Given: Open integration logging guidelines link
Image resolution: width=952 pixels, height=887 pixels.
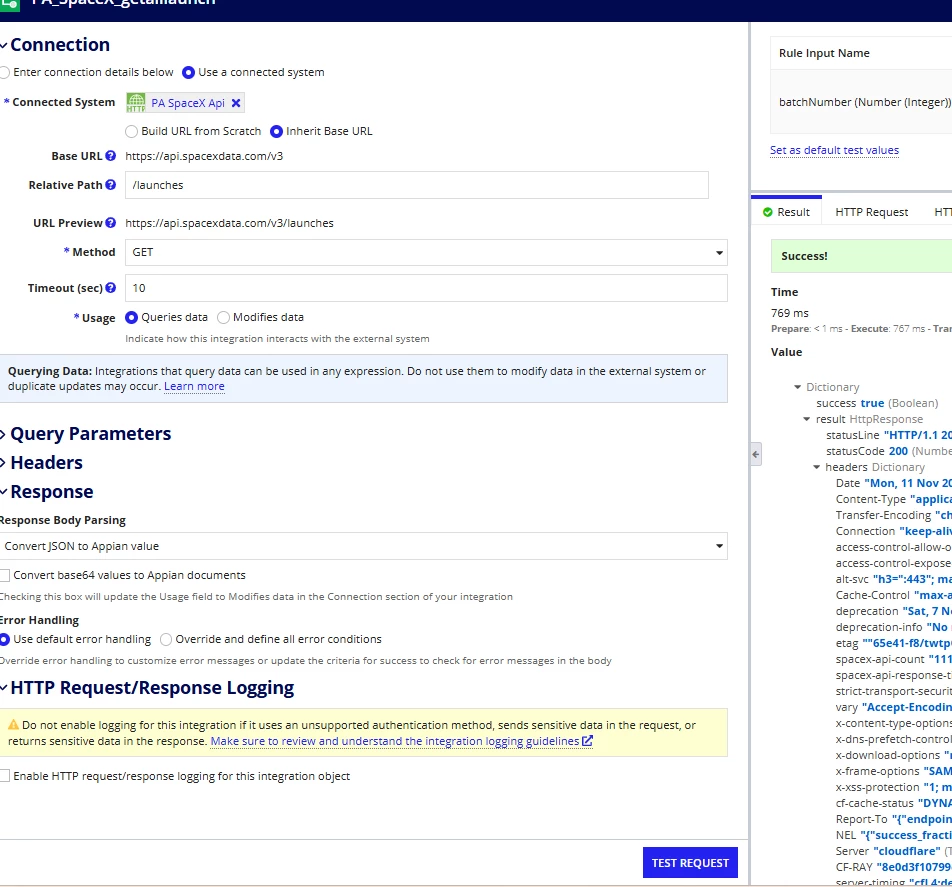Looking at the screenshot, I should point(395,741).
